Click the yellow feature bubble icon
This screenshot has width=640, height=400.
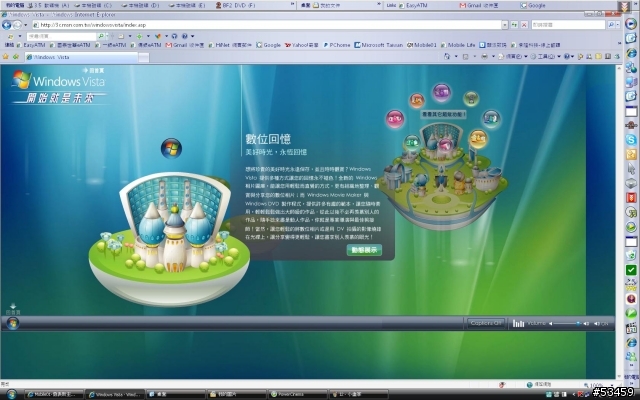[478, 138]
